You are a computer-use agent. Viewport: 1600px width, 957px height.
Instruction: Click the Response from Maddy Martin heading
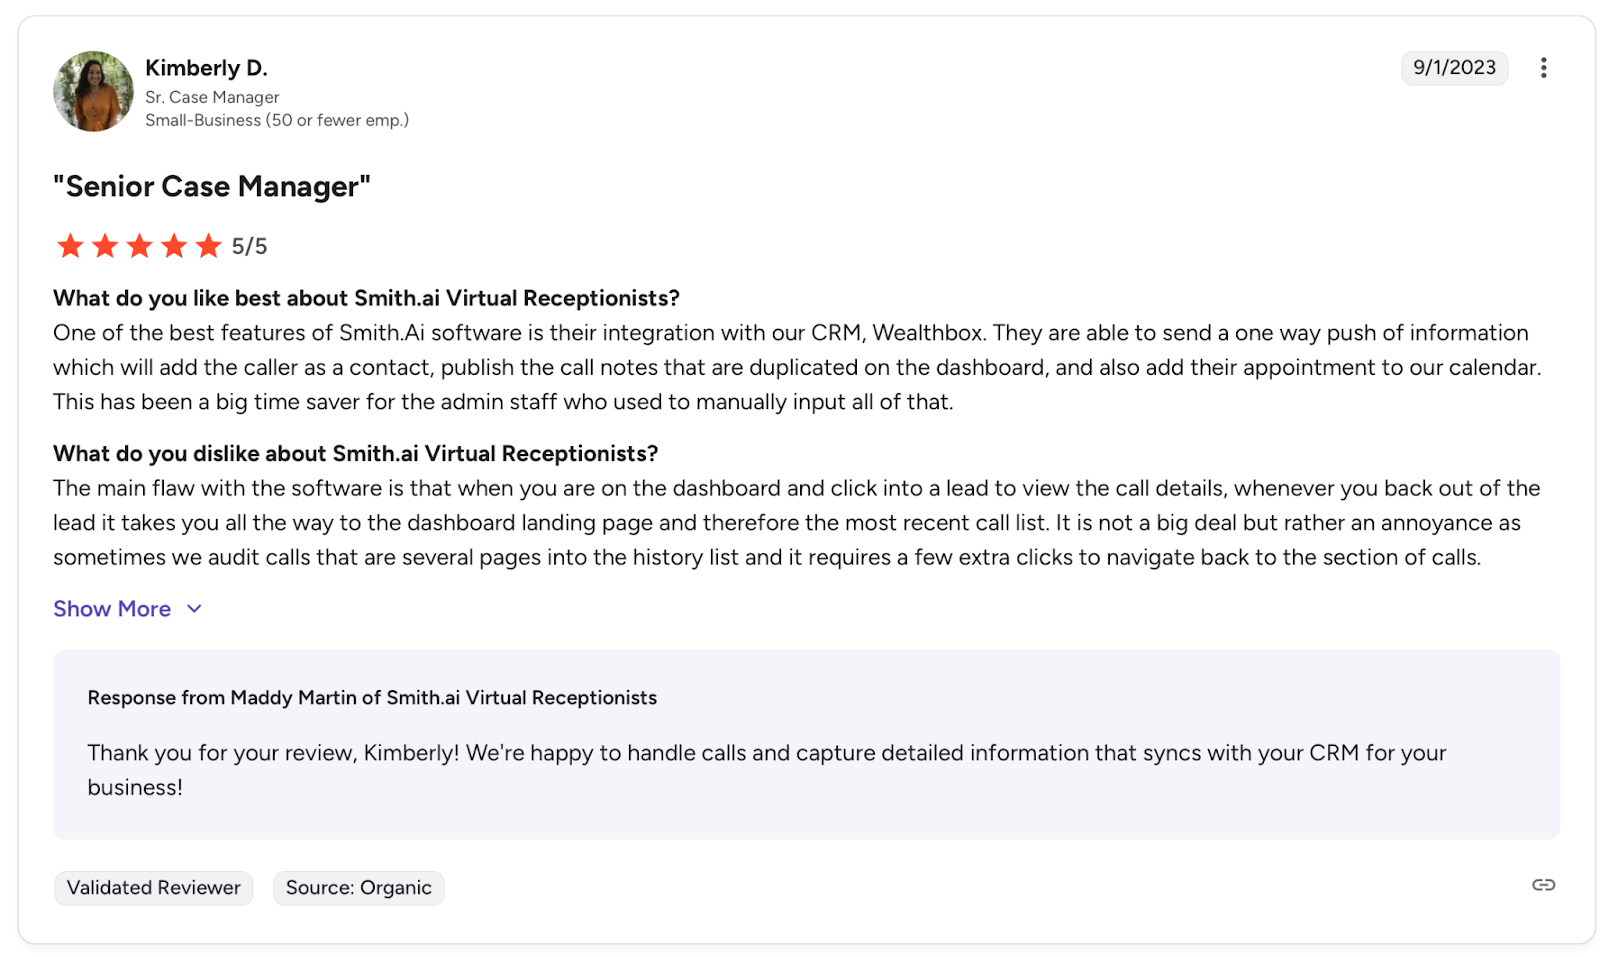point(372,698)
